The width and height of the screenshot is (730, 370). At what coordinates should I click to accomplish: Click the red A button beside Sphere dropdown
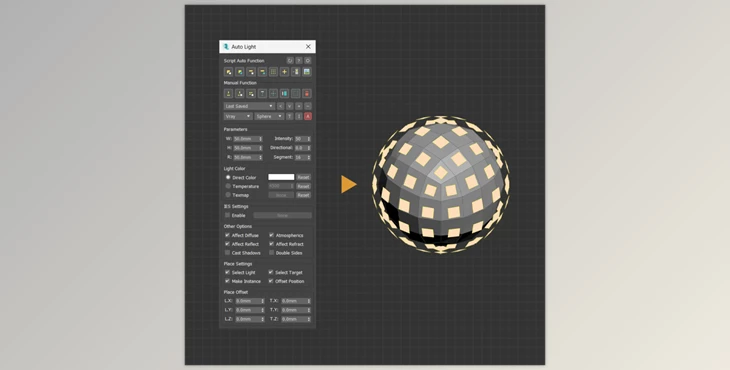click(308, 116)
